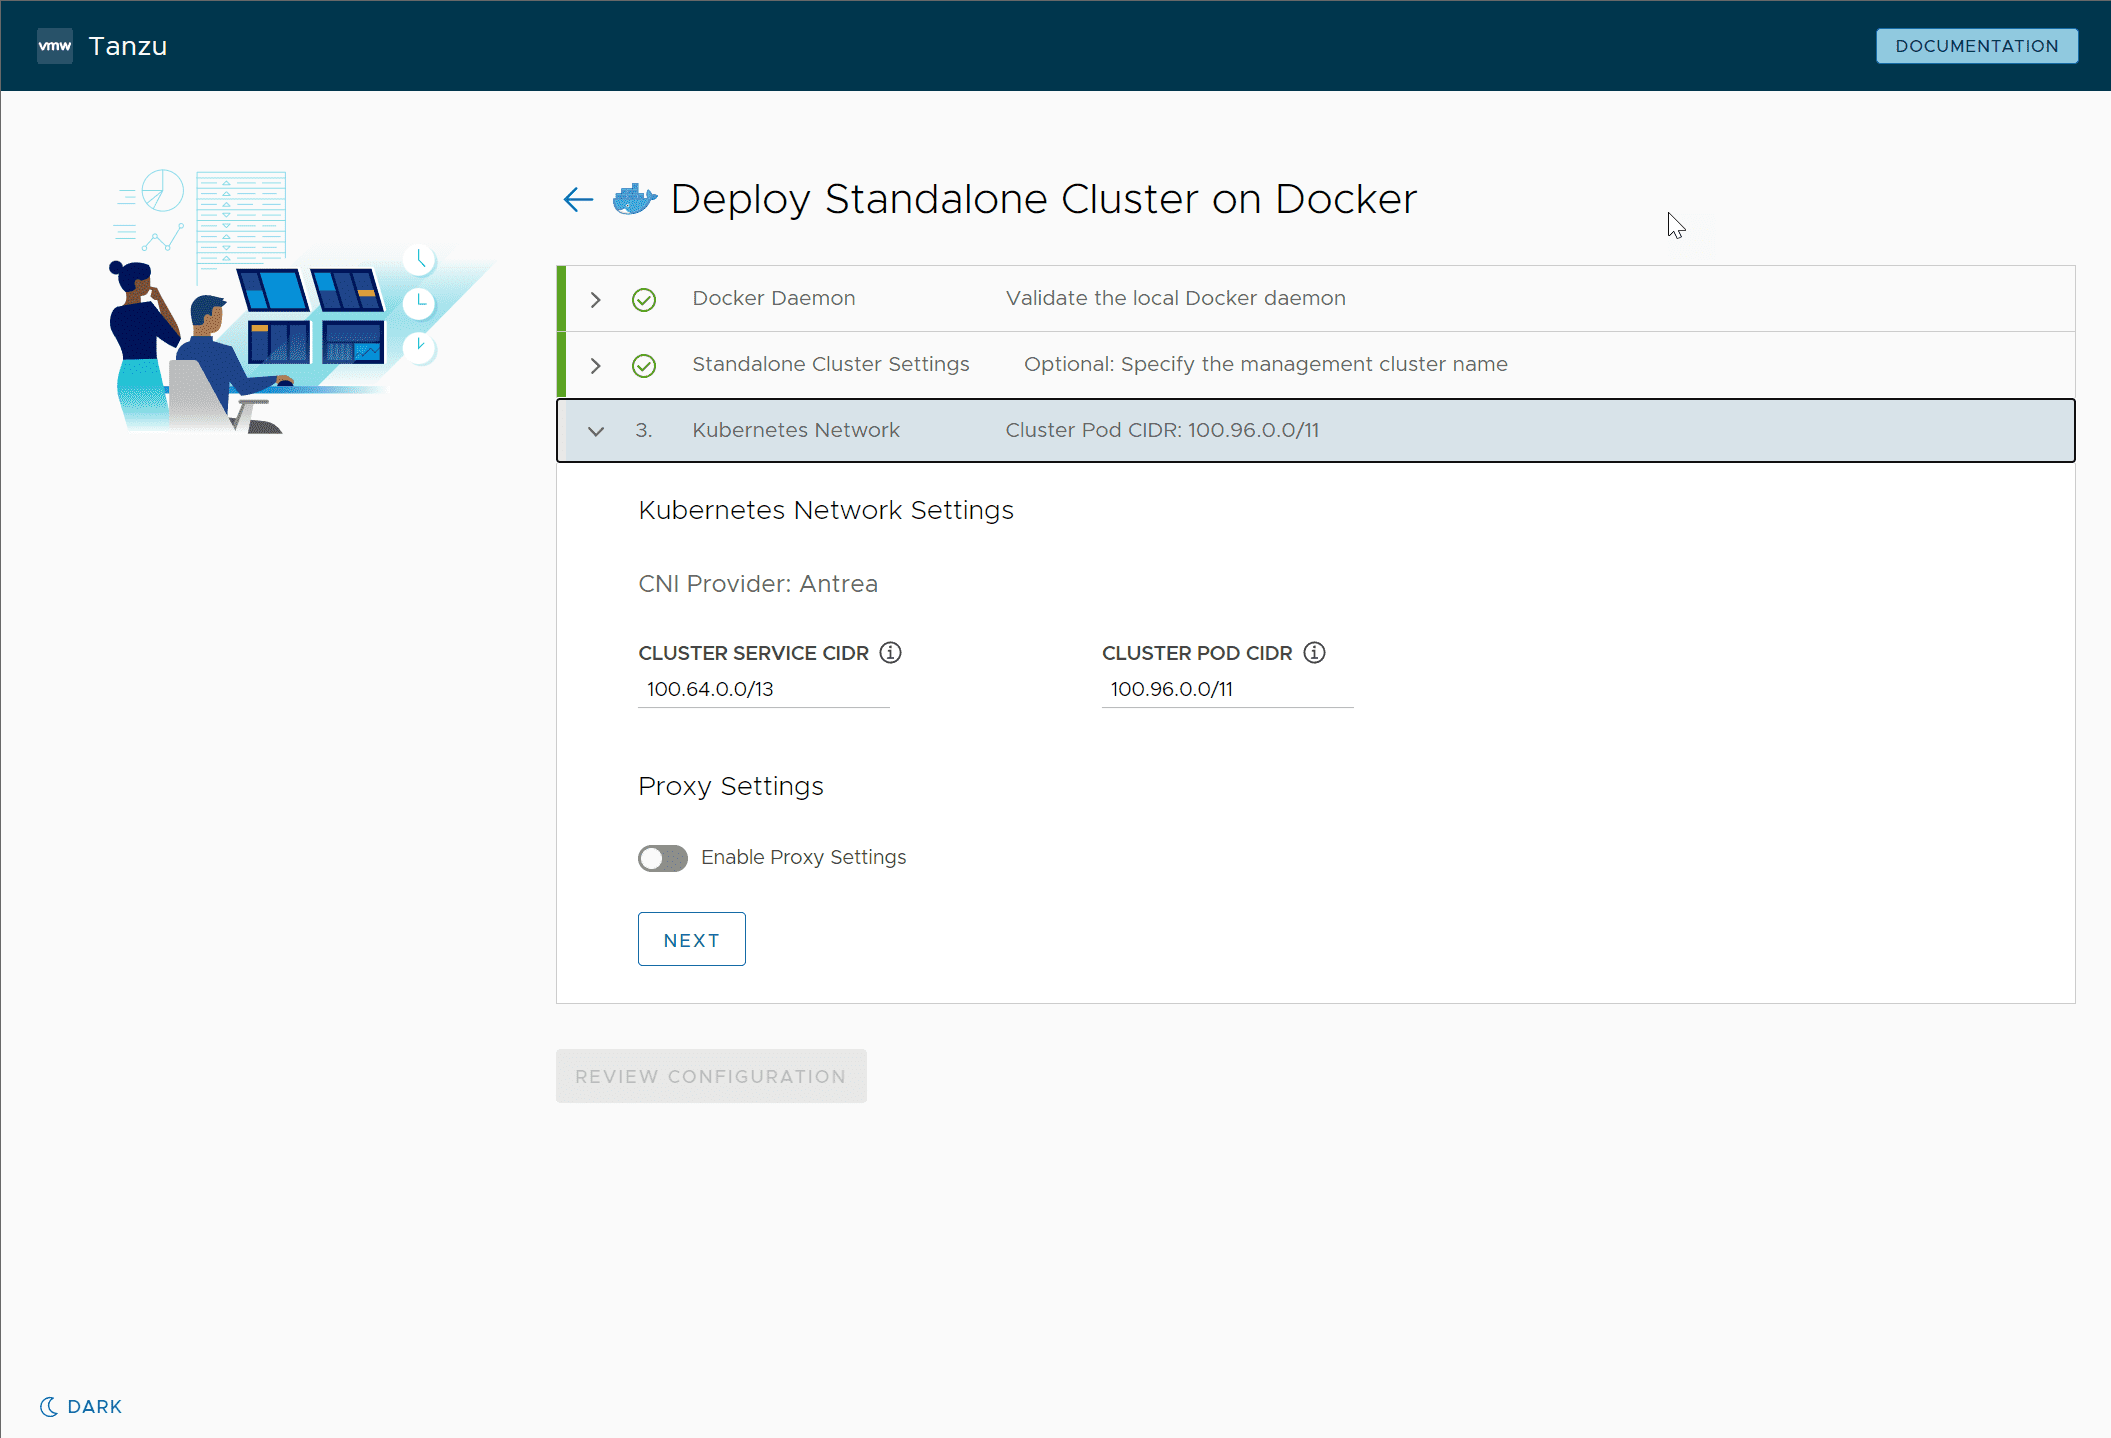The height and width of the screenshot is (1438, 2111).
Task: Select the Cluster Service CIDR input field
Action: point(765,687)
